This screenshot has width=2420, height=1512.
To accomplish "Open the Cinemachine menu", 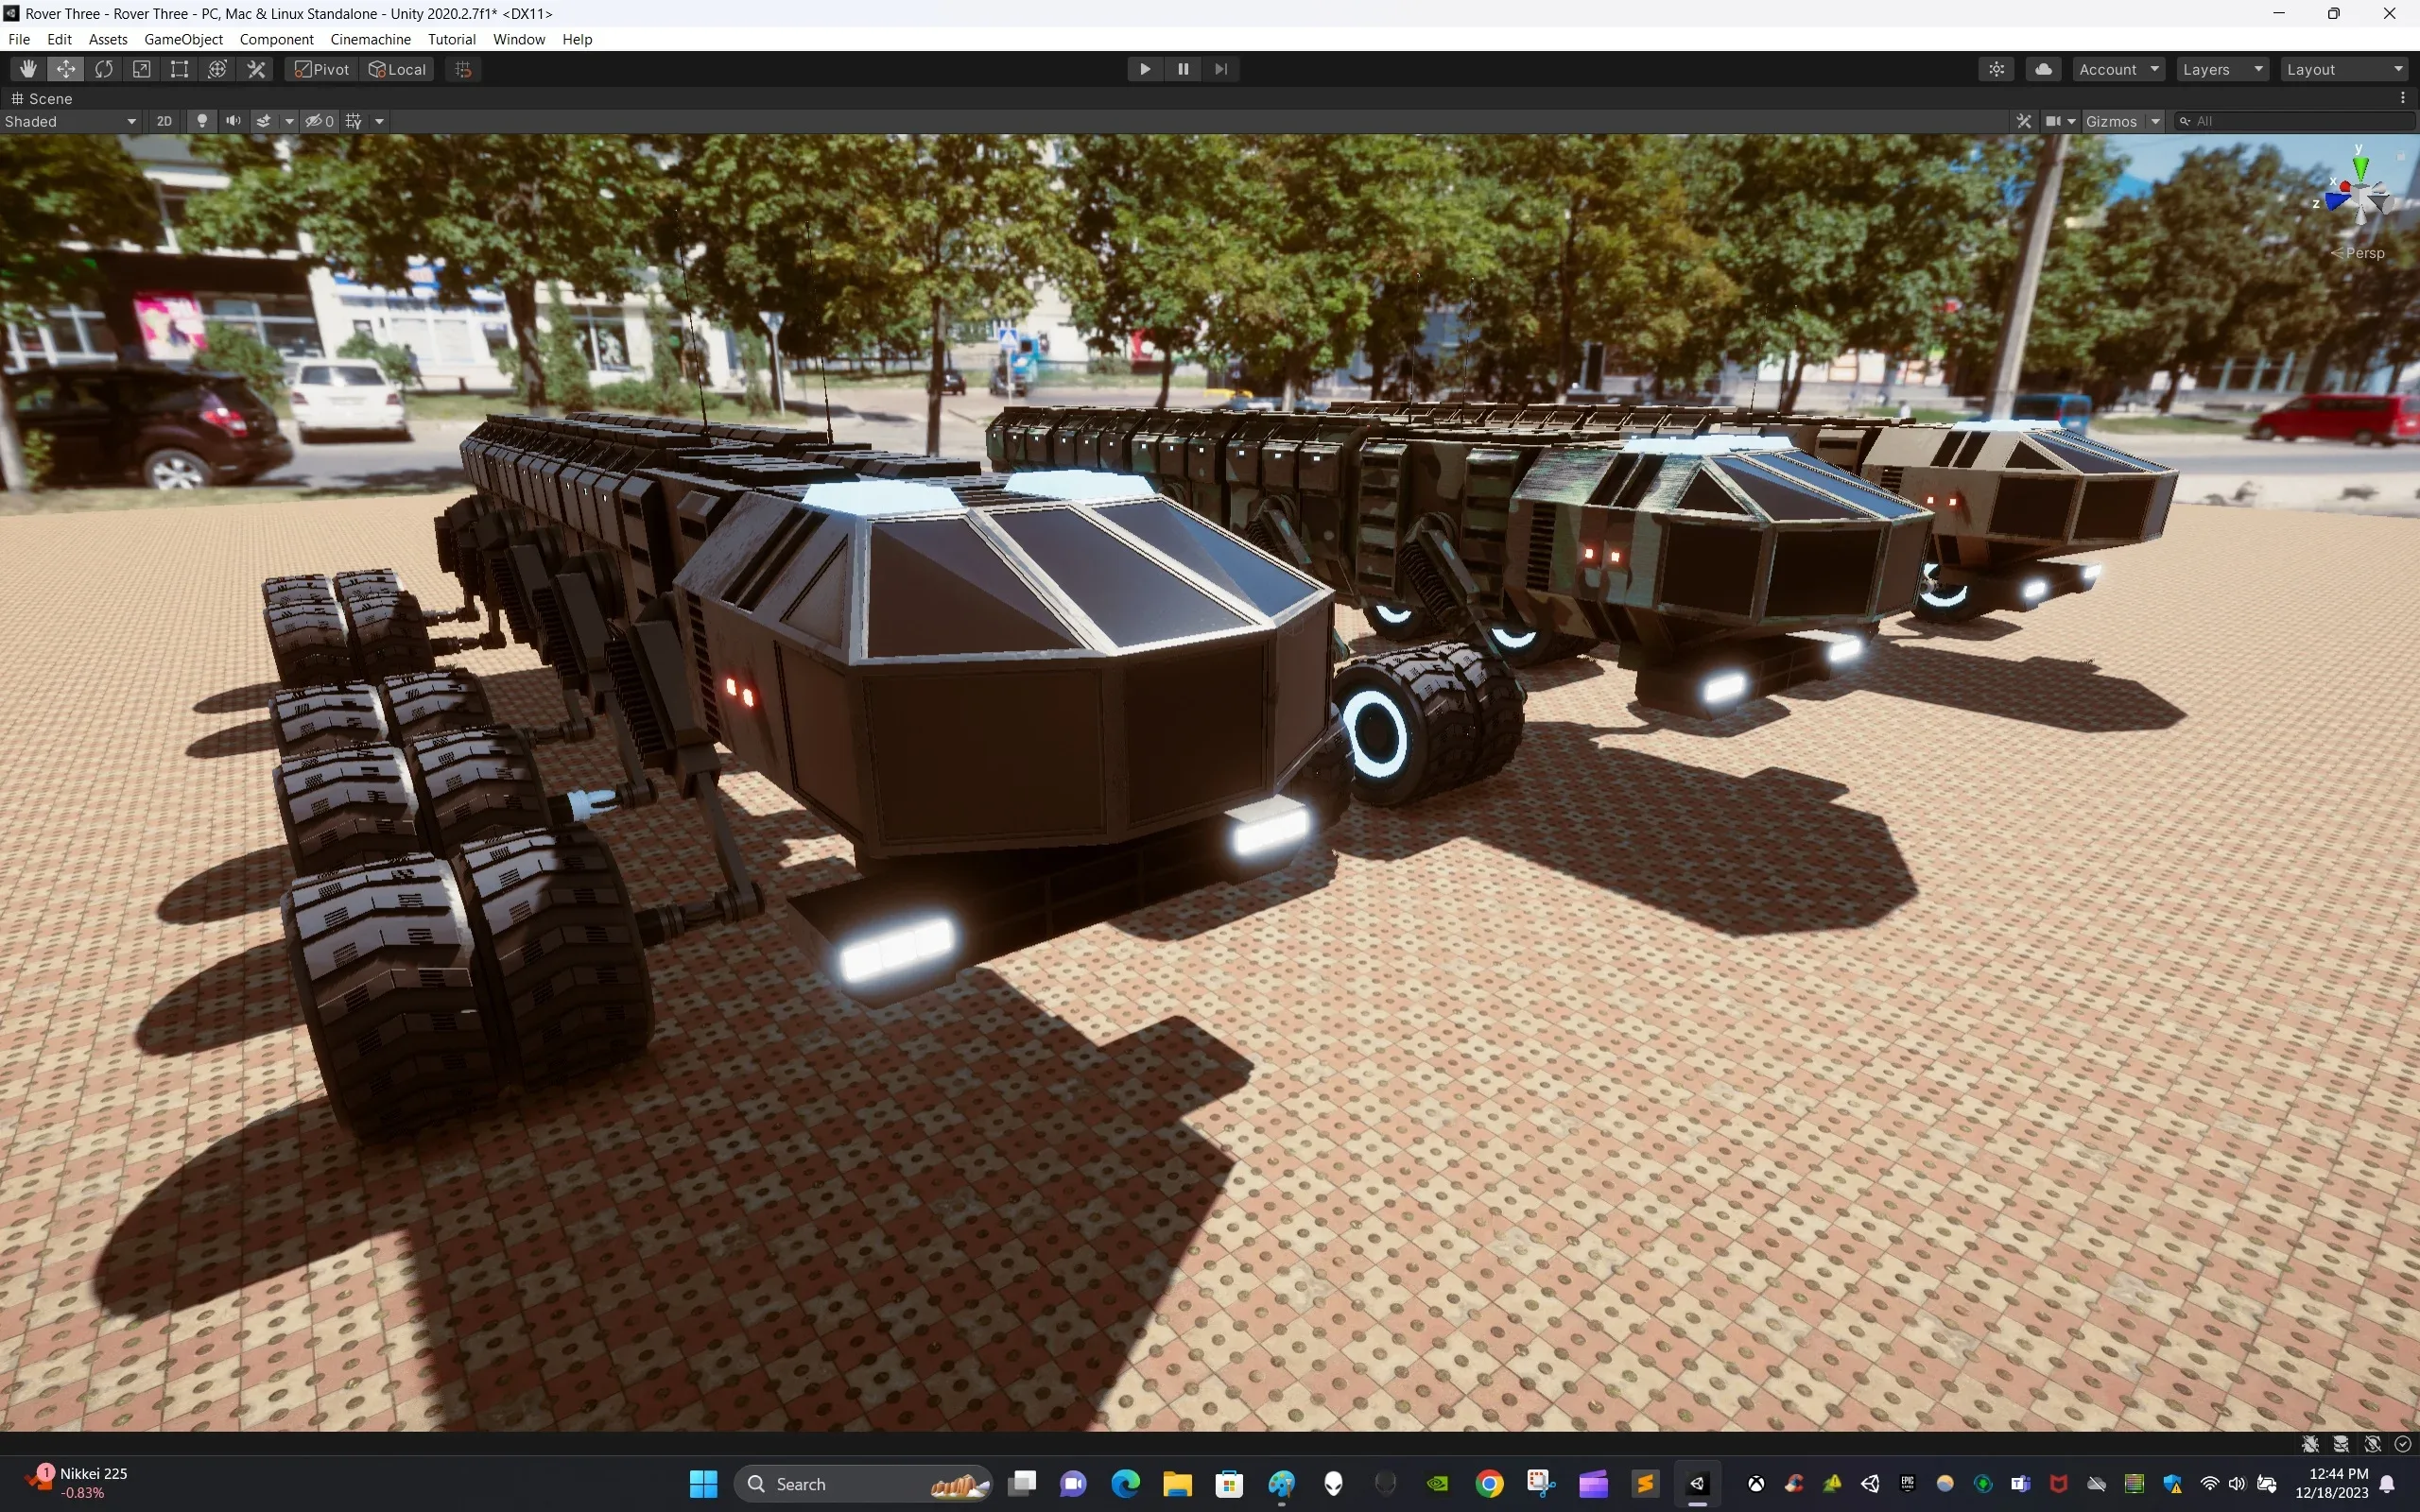I will point(370,39).
